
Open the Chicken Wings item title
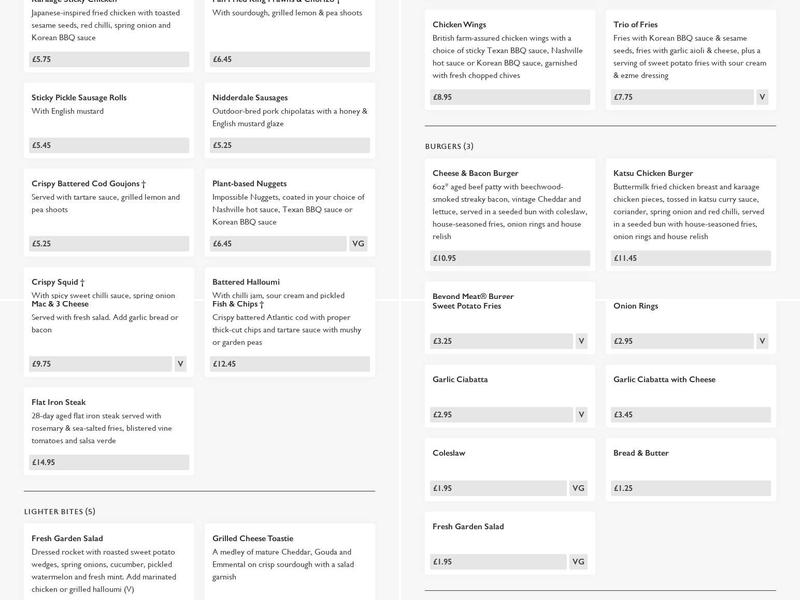point(460,24)
